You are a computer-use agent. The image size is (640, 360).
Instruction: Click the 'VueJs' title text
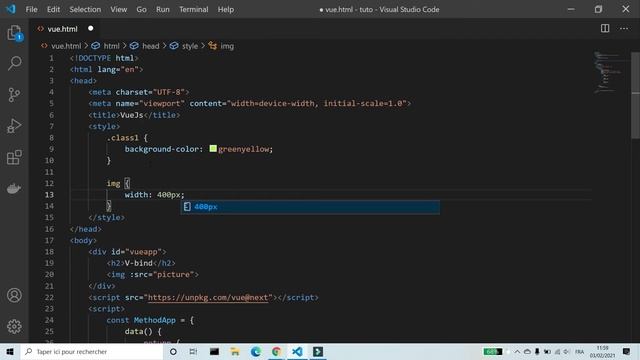point(132,115)
